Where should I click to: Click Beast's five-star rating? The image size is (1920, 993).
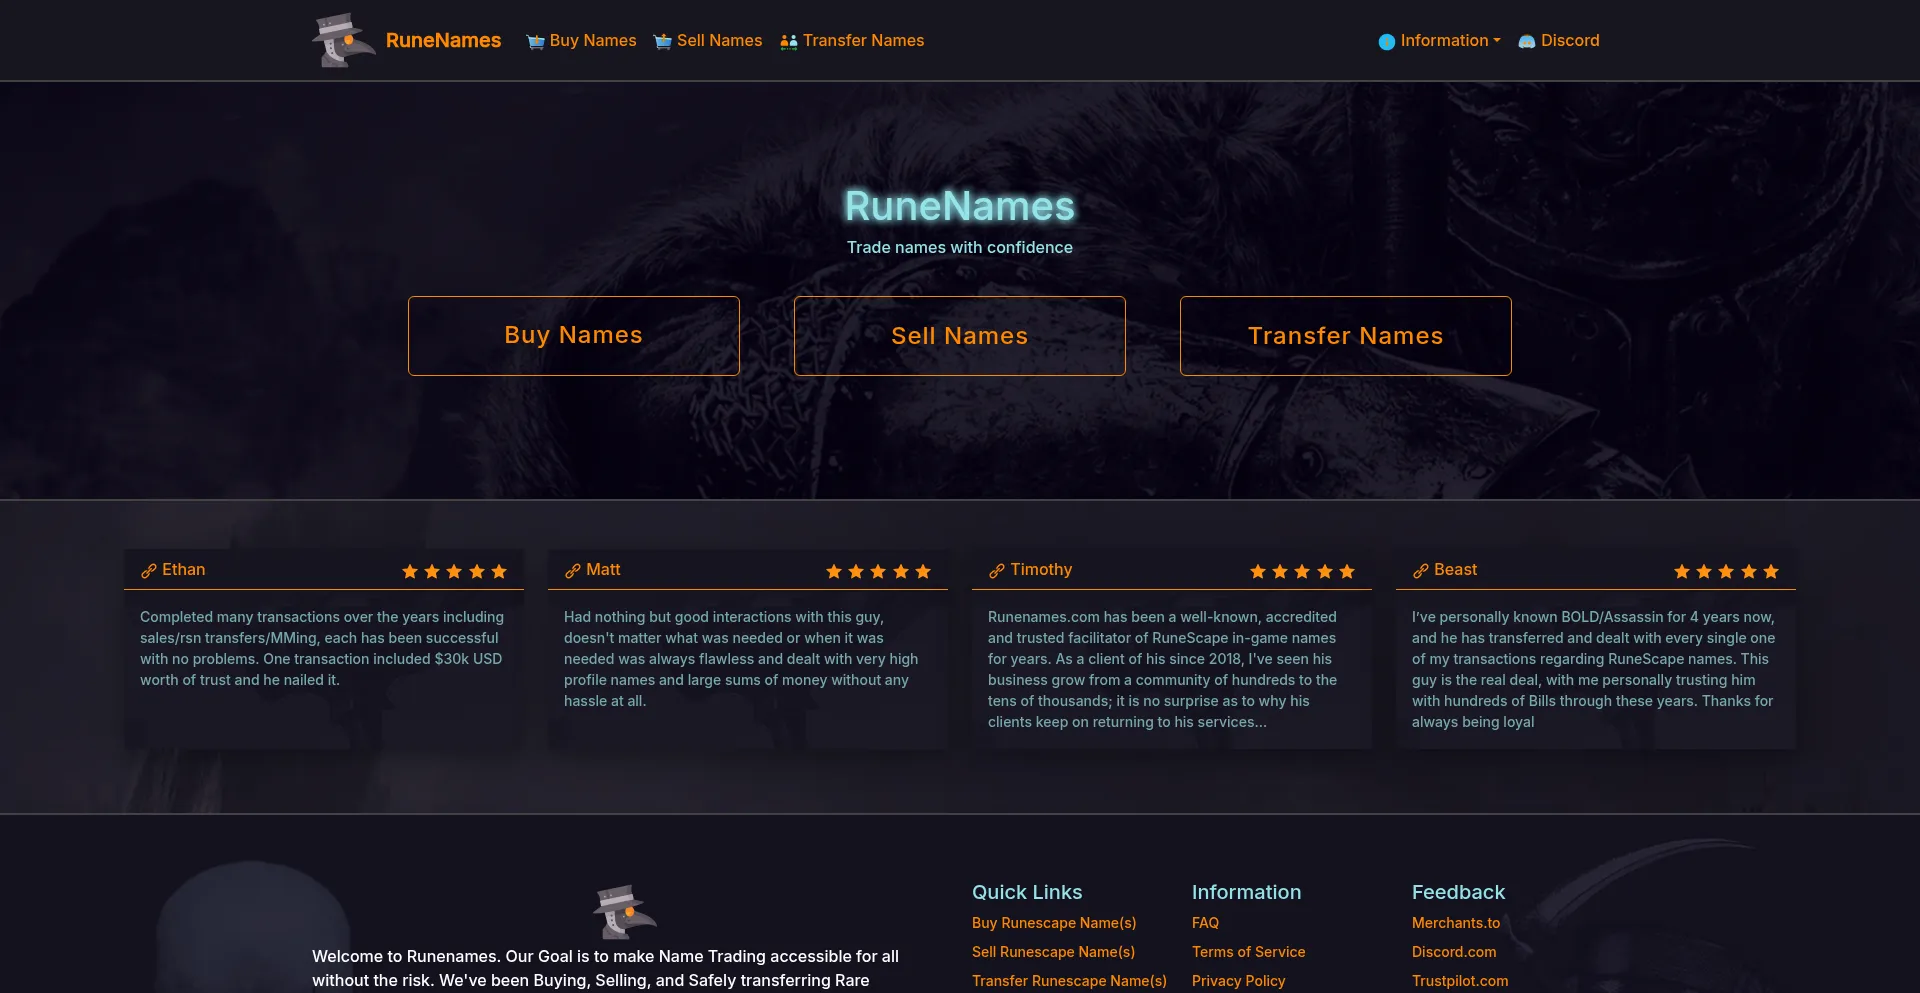[1726, 571]
